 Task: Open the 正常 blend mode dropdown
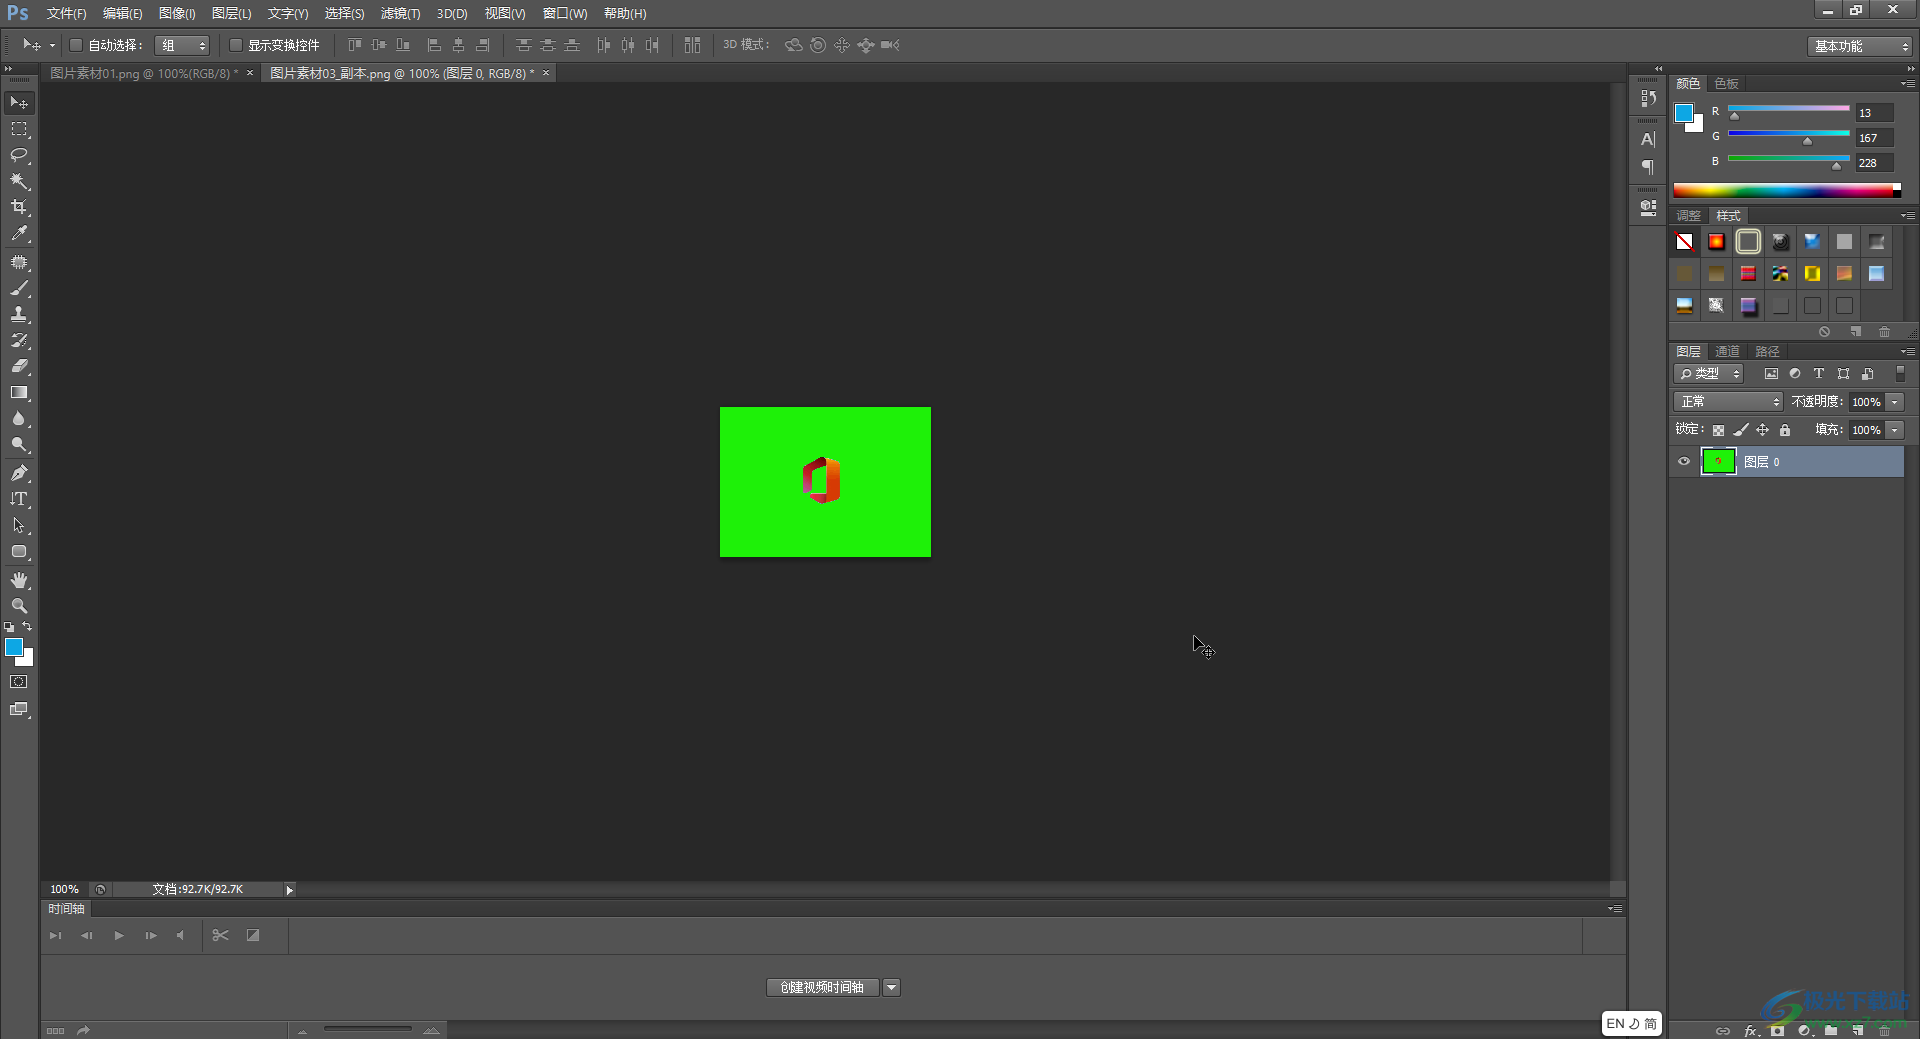[1728, 402]
